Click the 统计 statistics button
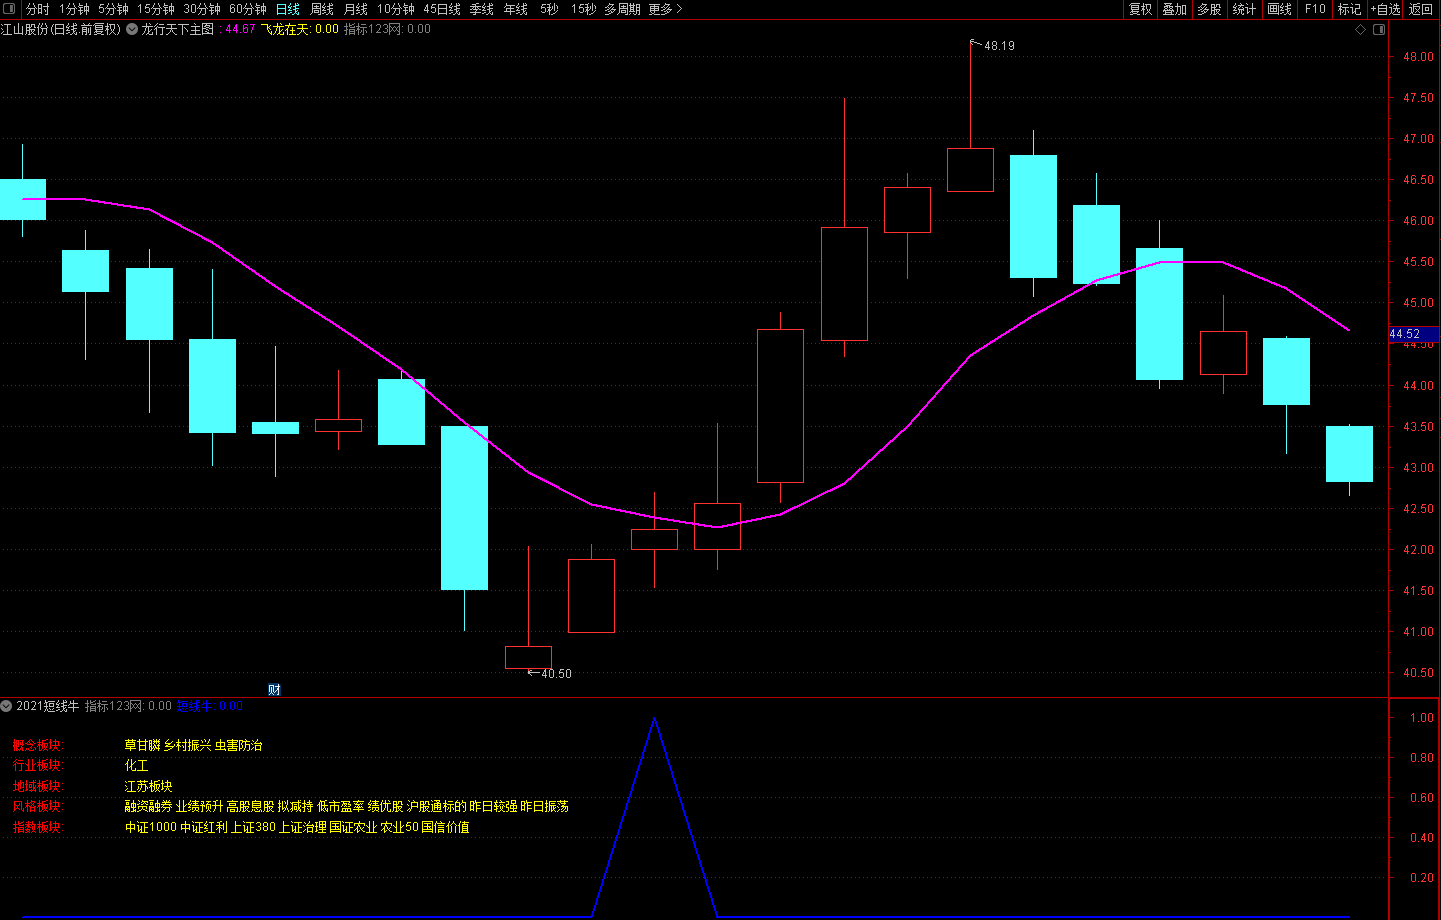 [x=1244, y=9]
